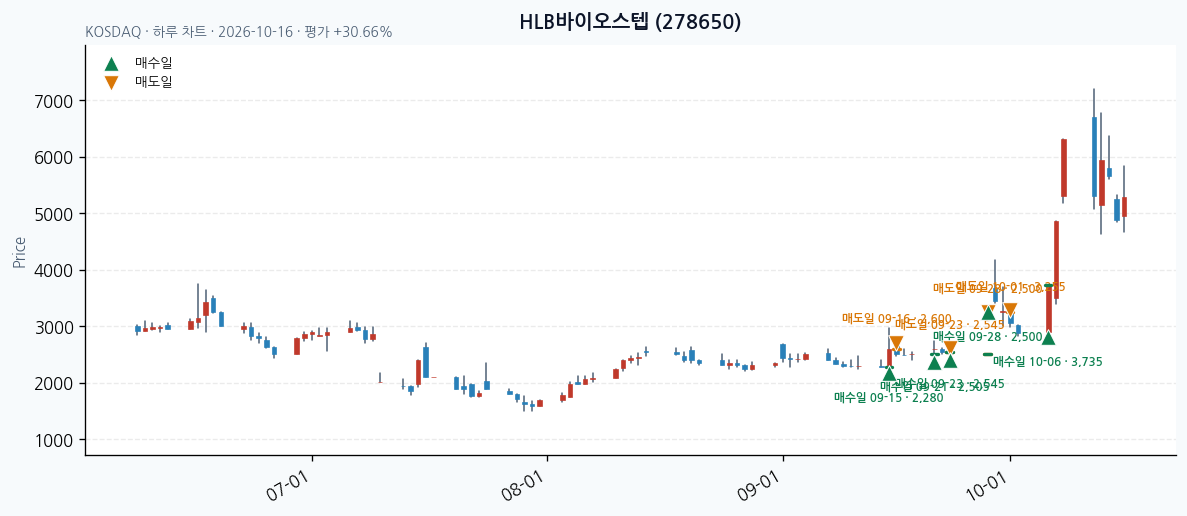
Task: Click the annotation text 매수일 10-06 · 3,735
Action: [x=1048, y=362]
